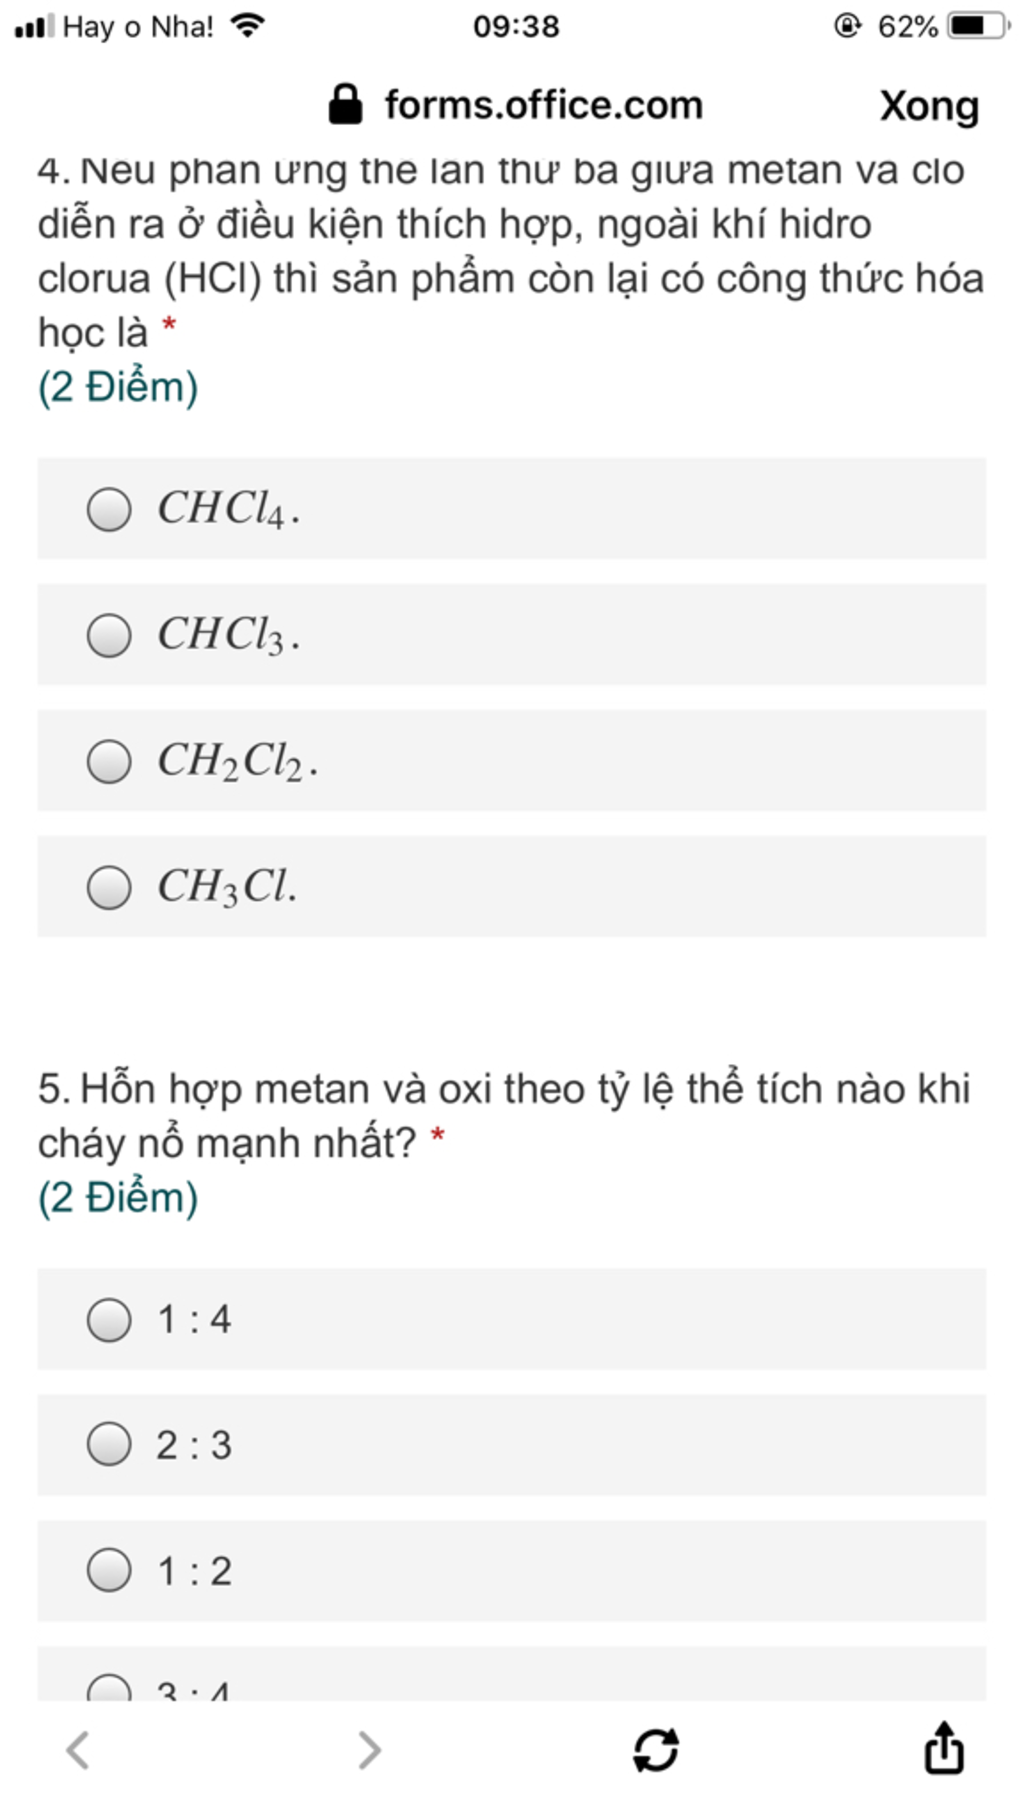Tap the rotation lock status icon
This screenshot has width=1024, height=1820.
(x=847, y=26)
